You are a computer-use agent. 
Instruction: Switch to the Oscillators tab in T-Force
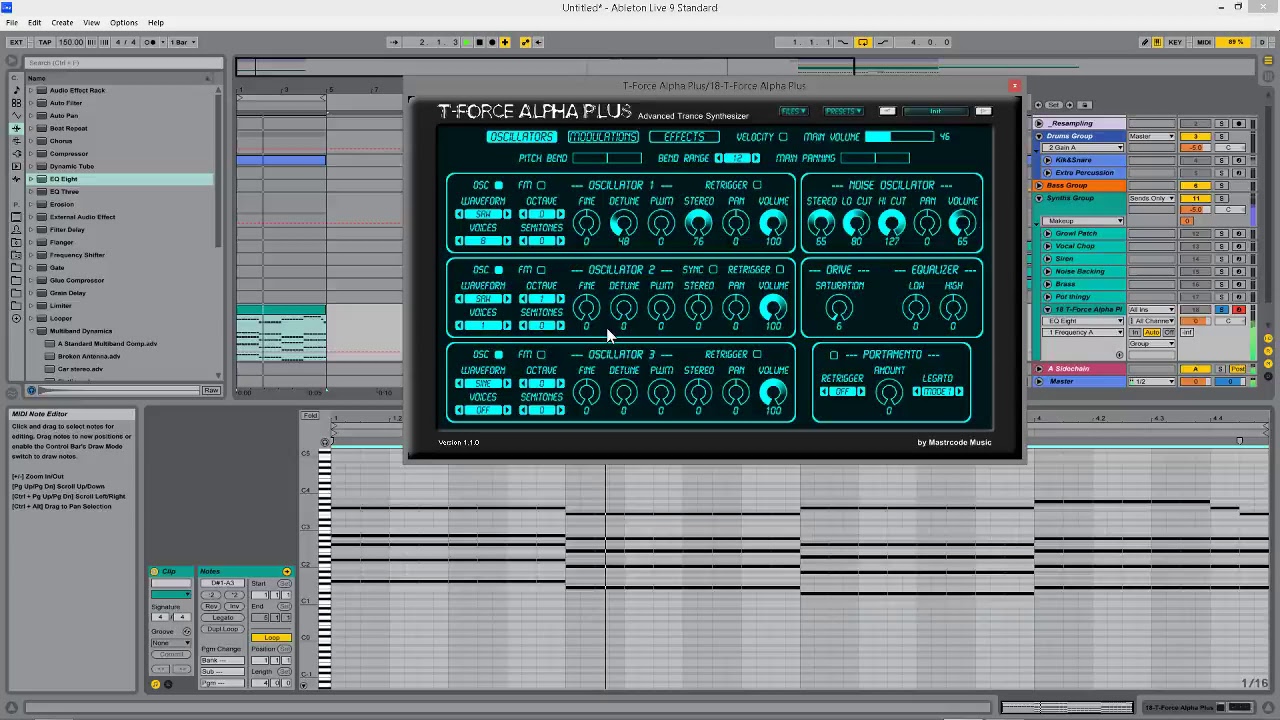pyautogui.click(x=522, y=137)
